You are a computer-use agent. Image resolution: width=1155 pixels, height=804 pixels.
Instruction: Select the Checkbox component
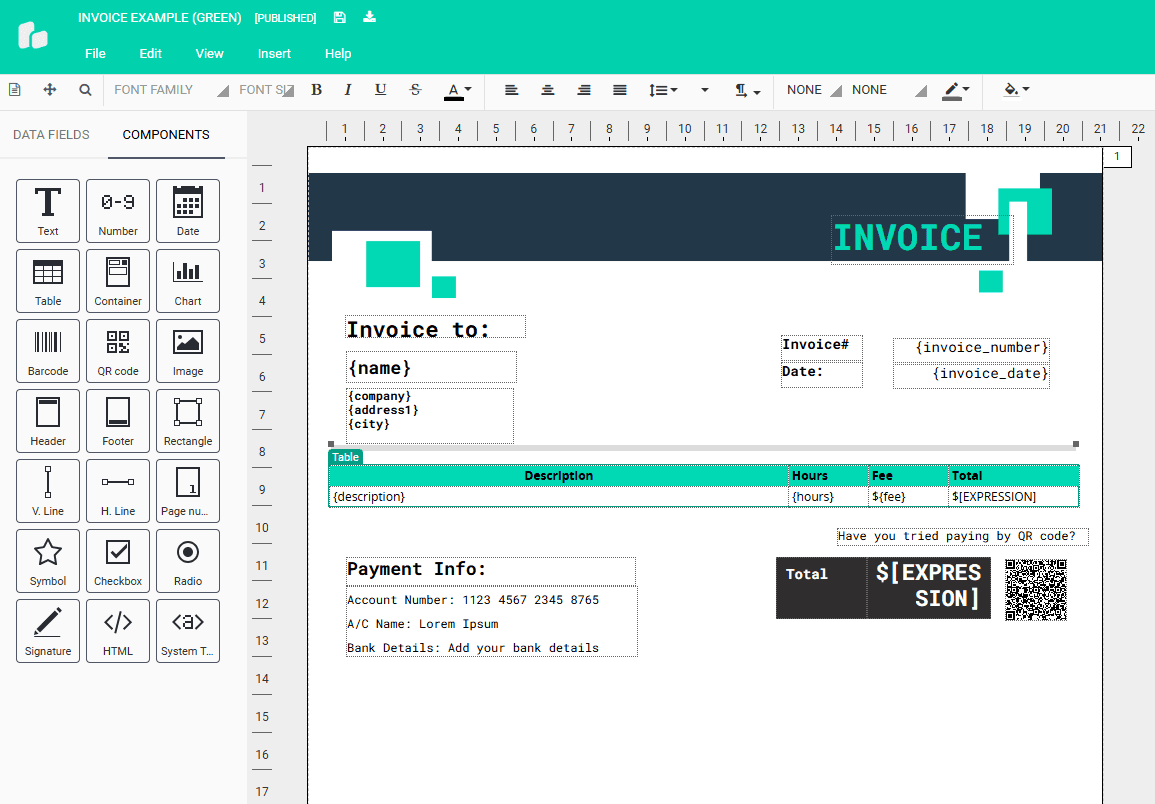(117, 560)
